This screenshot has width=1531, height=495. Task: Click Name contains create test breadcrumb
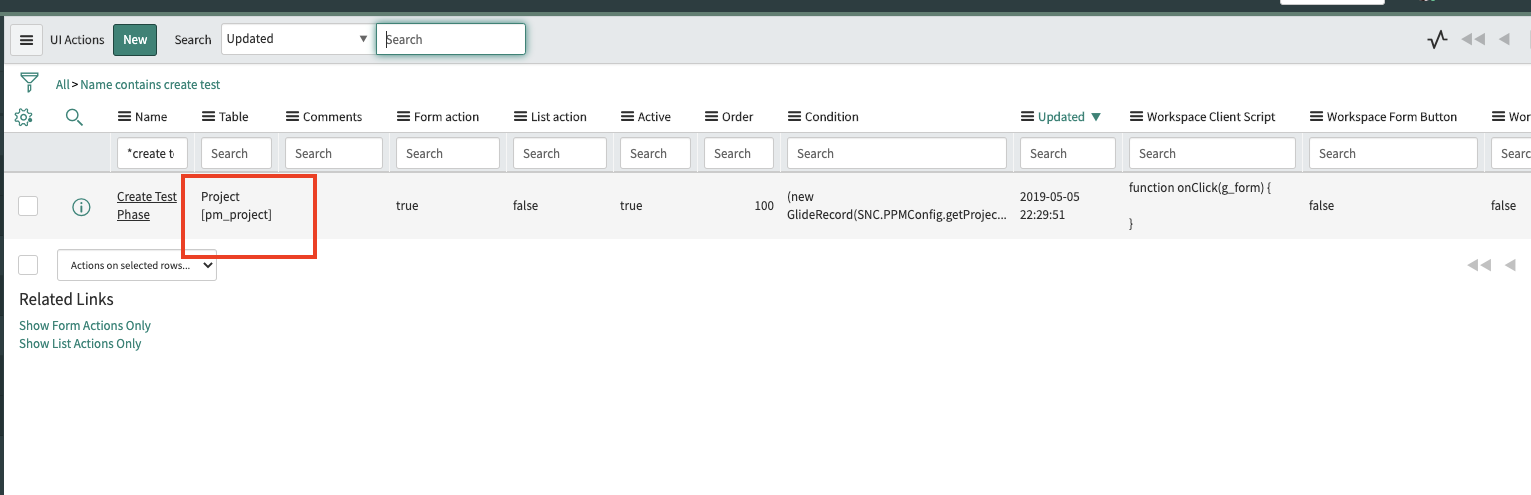click(150, 85)
